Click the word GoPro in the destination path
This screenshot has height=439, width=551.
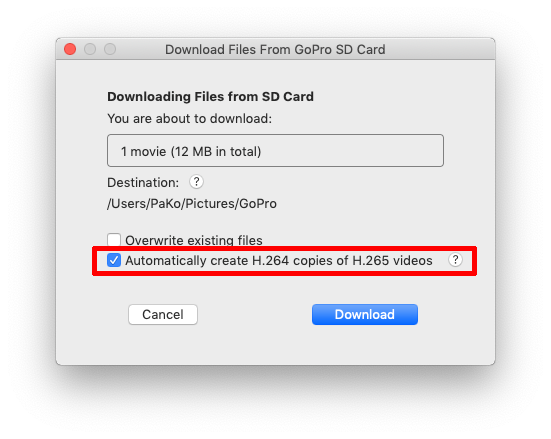point(258,204)
